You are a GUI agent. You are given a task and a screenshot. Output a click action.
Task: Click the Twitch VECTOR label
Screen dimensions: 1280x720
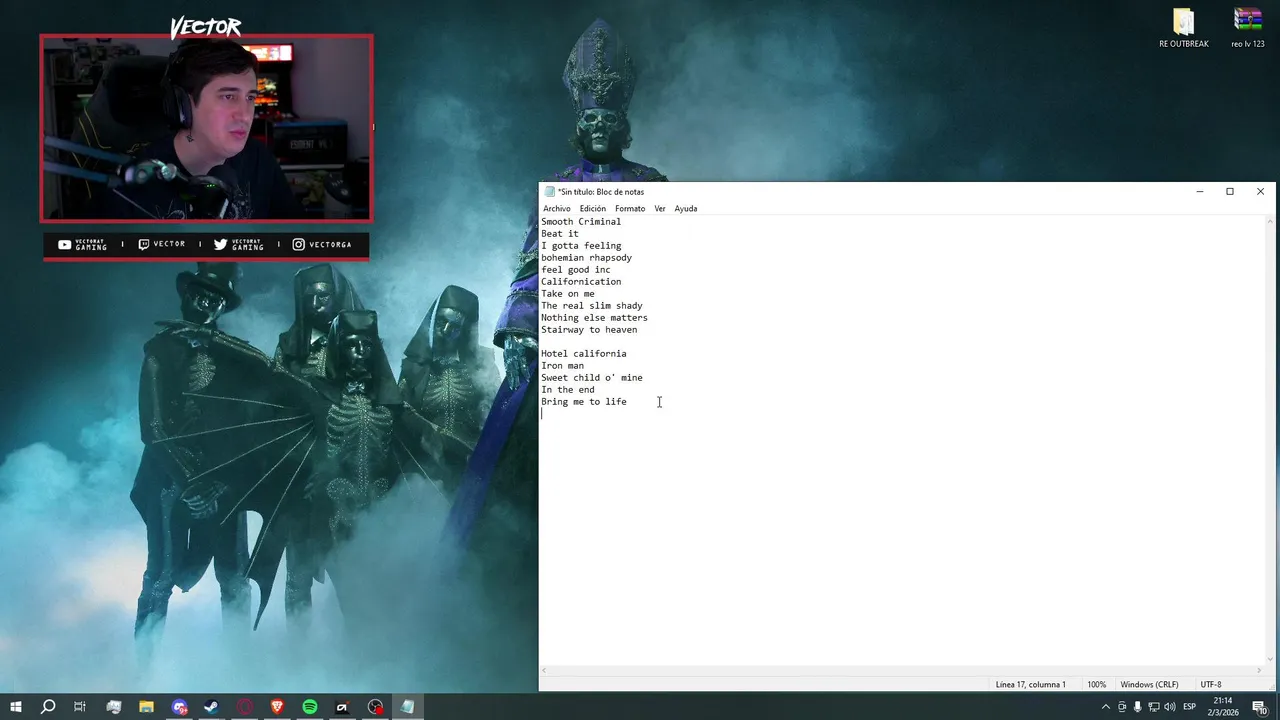[161, 244]
